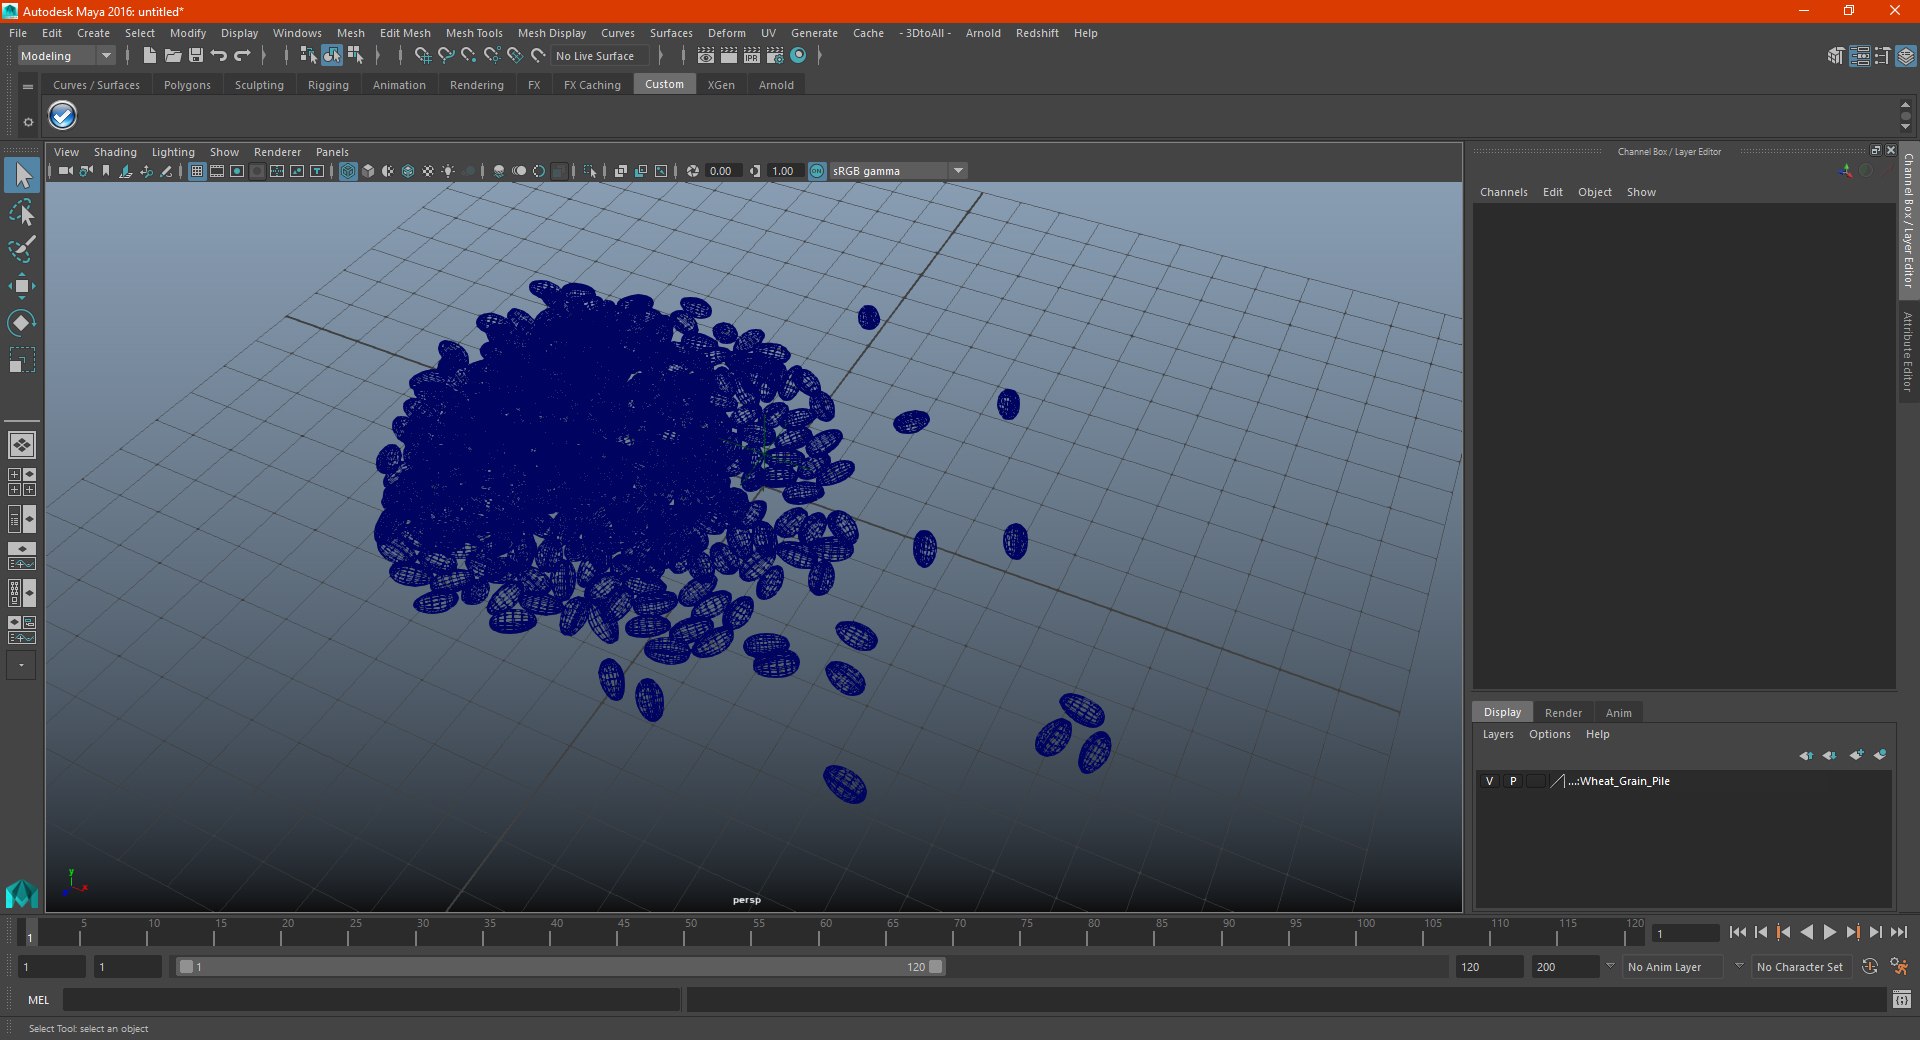Switch to the Anim layer tab
This screenshot has height=1040, width=1920.
[x=1618, y=713]
